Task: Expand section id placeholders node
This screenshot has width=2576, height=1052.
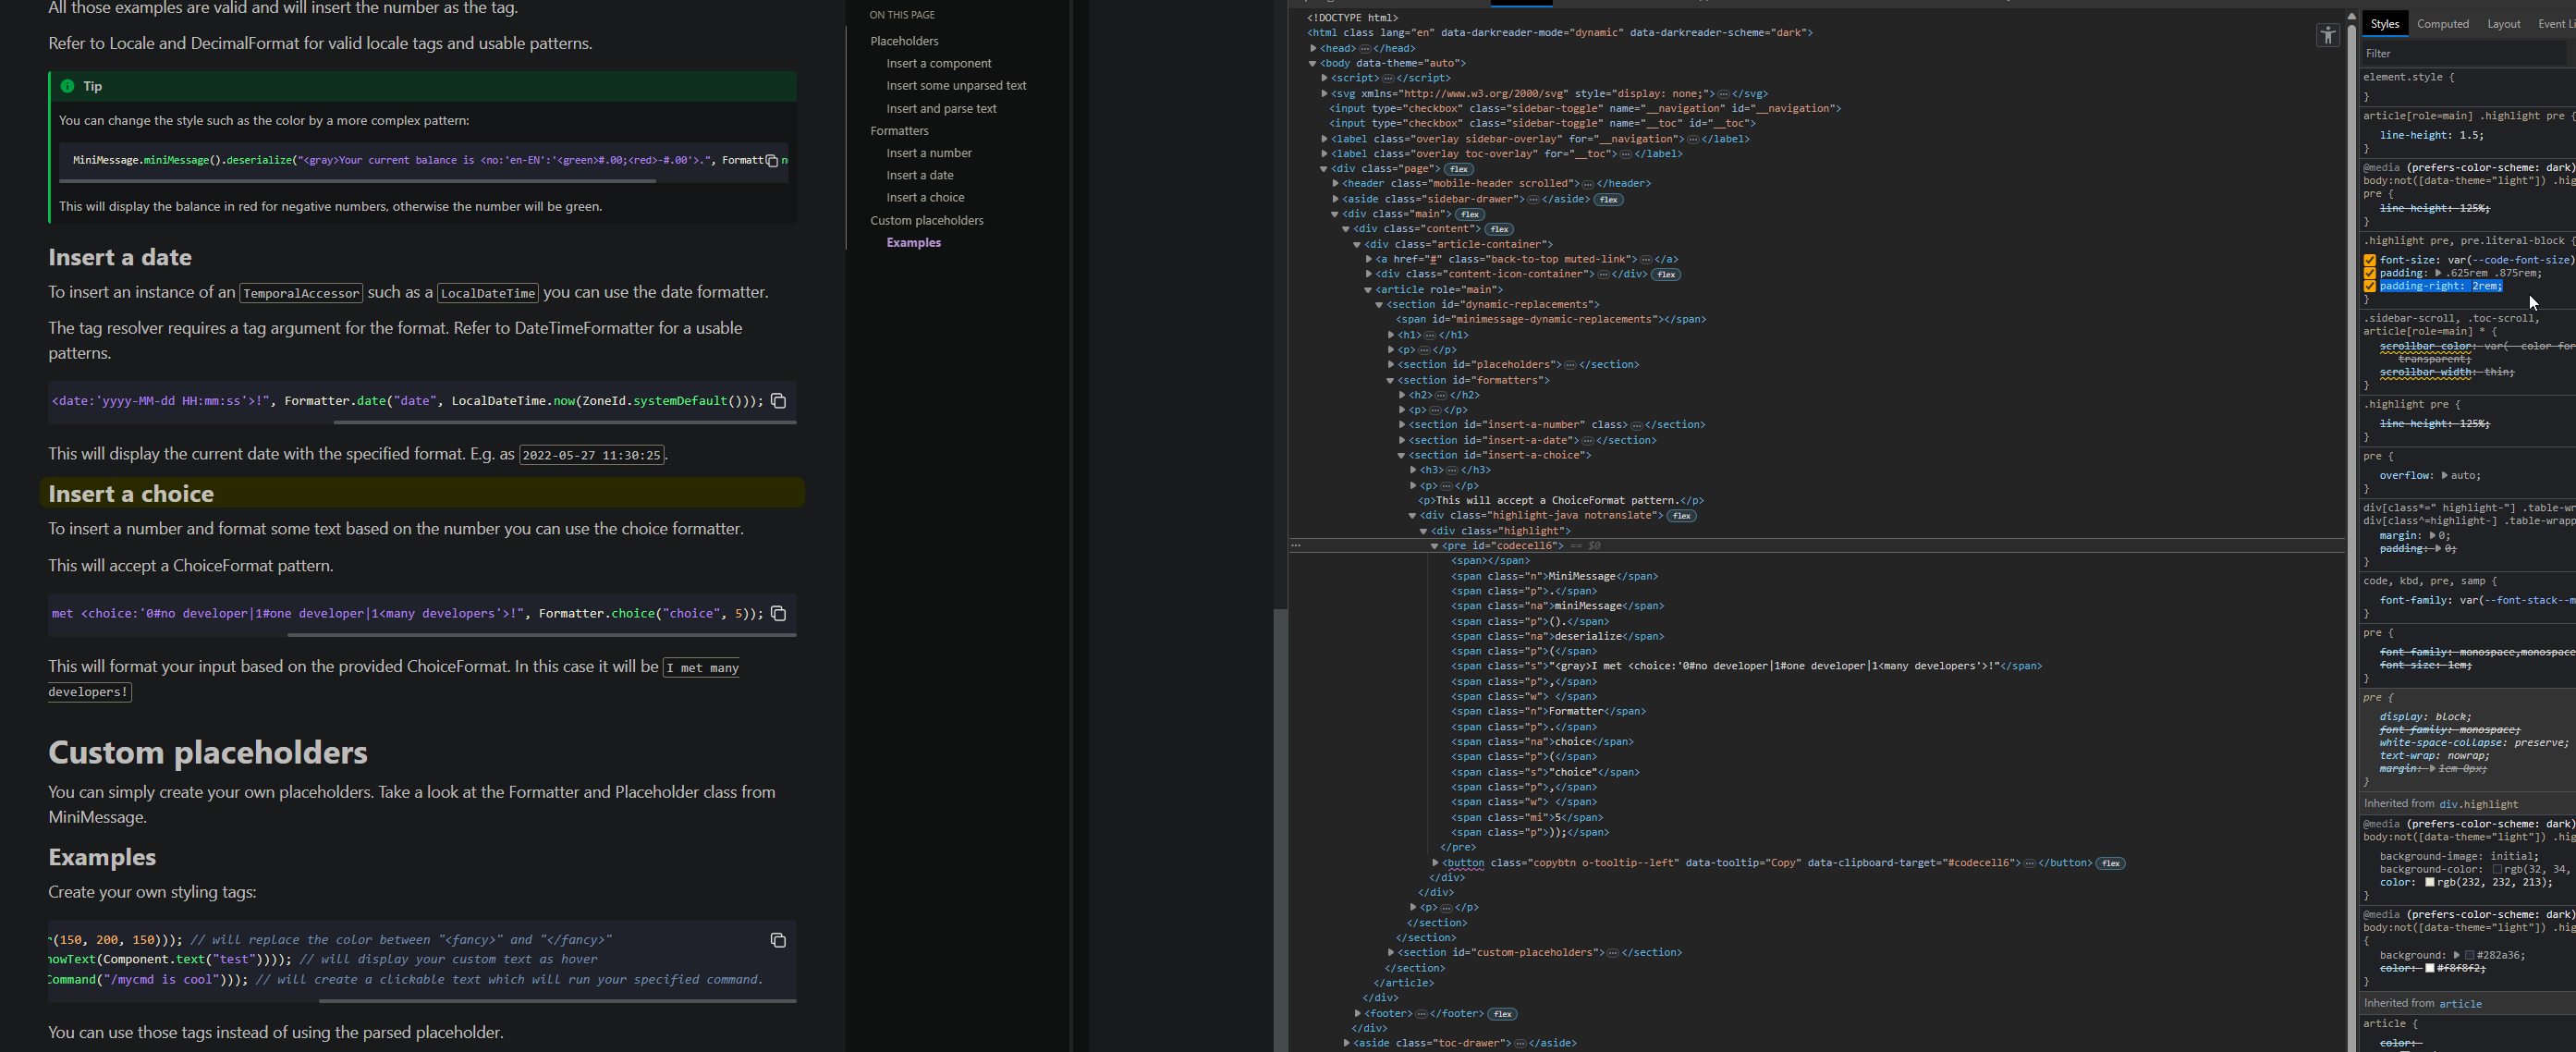Action: click(1391, 365)
